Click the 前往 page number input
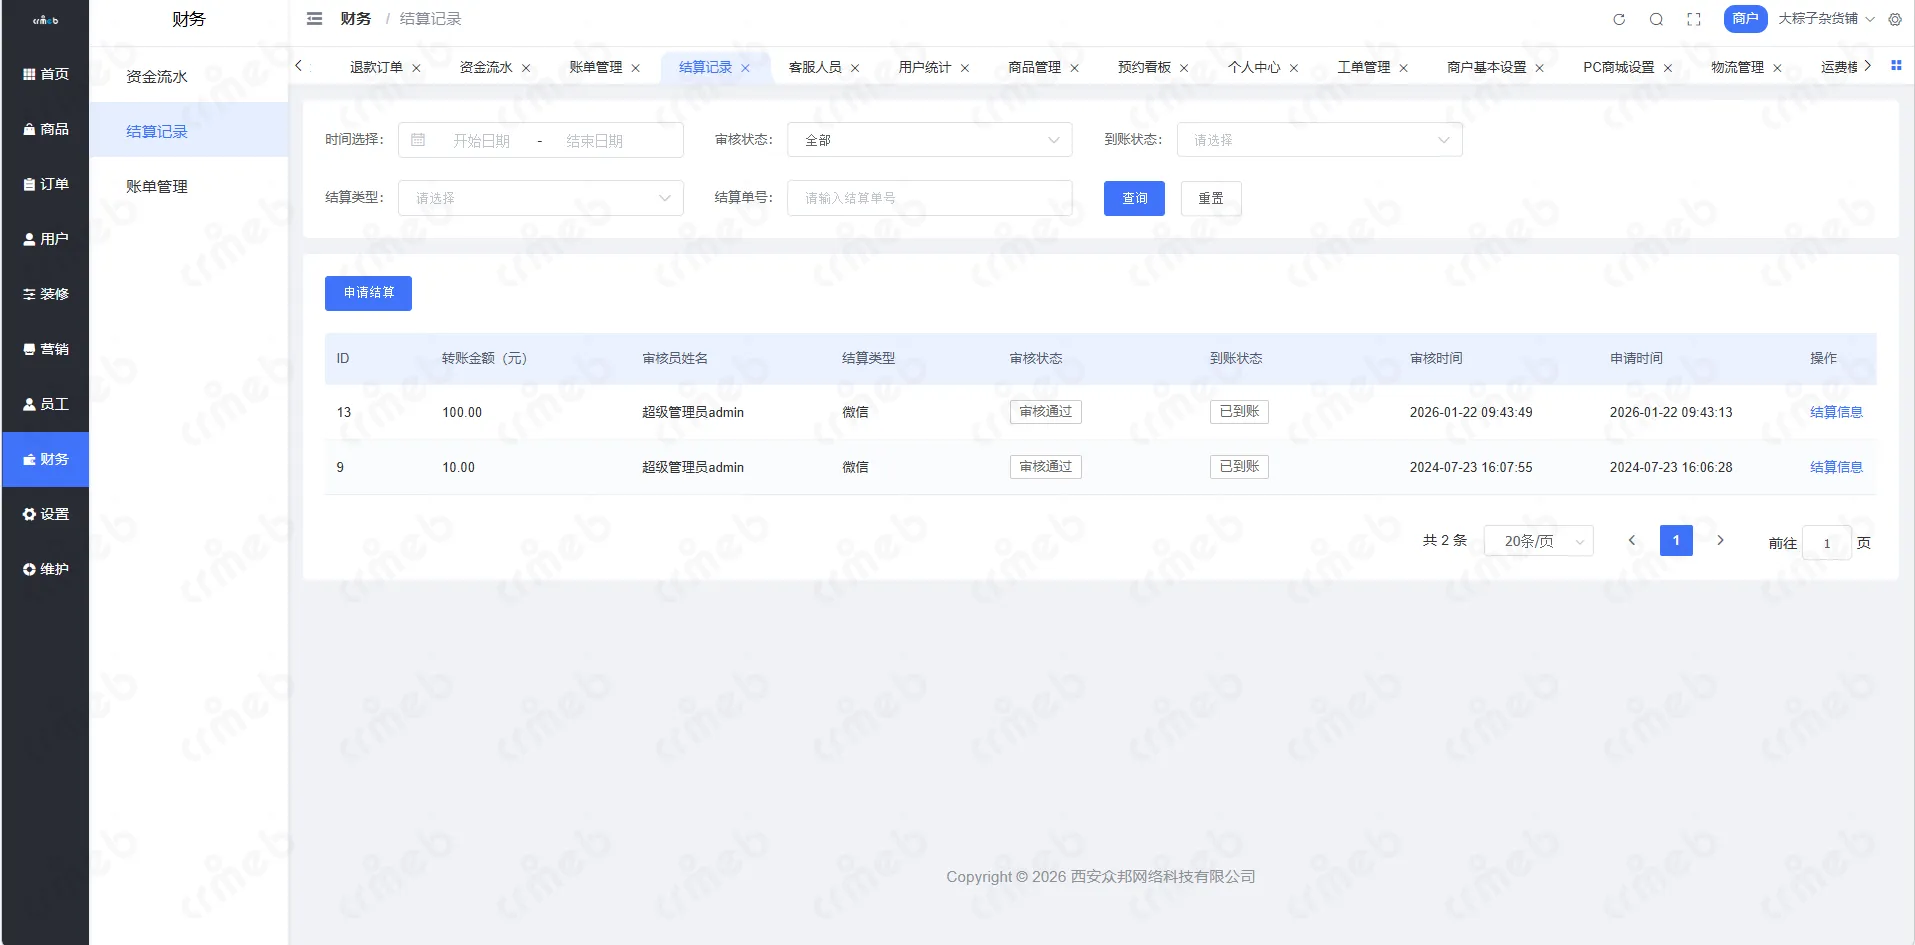The image size is (1915, 945). click(1827, 543)
